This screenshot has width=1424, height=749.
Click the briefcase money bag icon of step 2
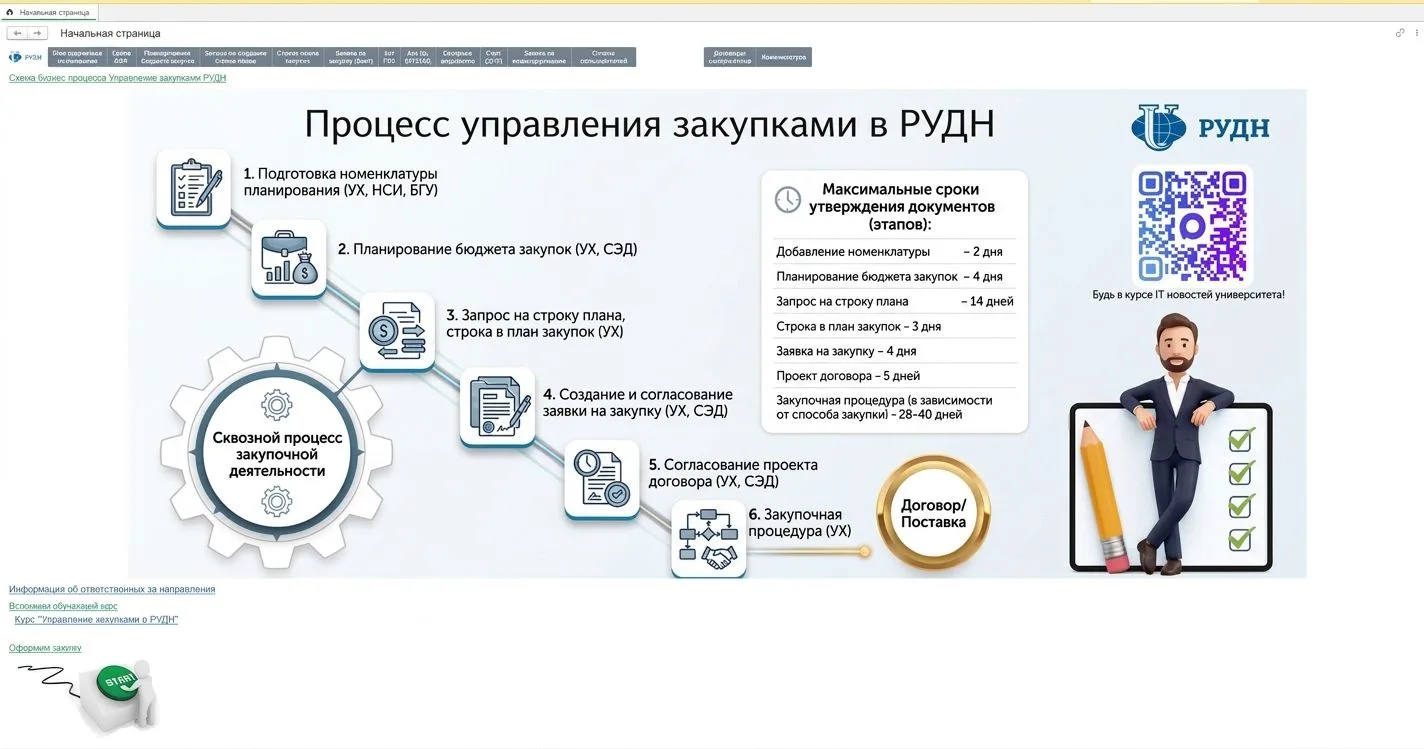(289, 258)
